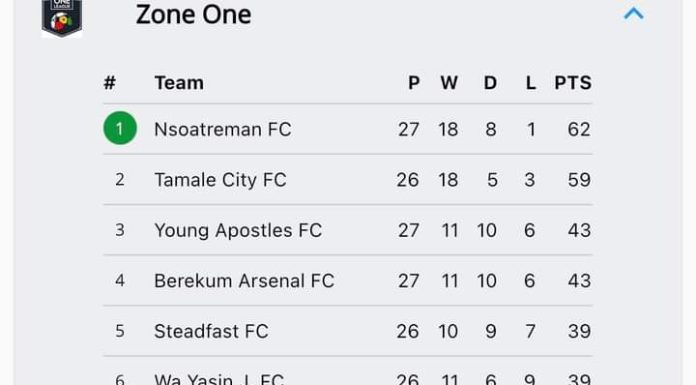Click the green rank 1 badge
The image size is (696, 385).
tap(120, 128)
